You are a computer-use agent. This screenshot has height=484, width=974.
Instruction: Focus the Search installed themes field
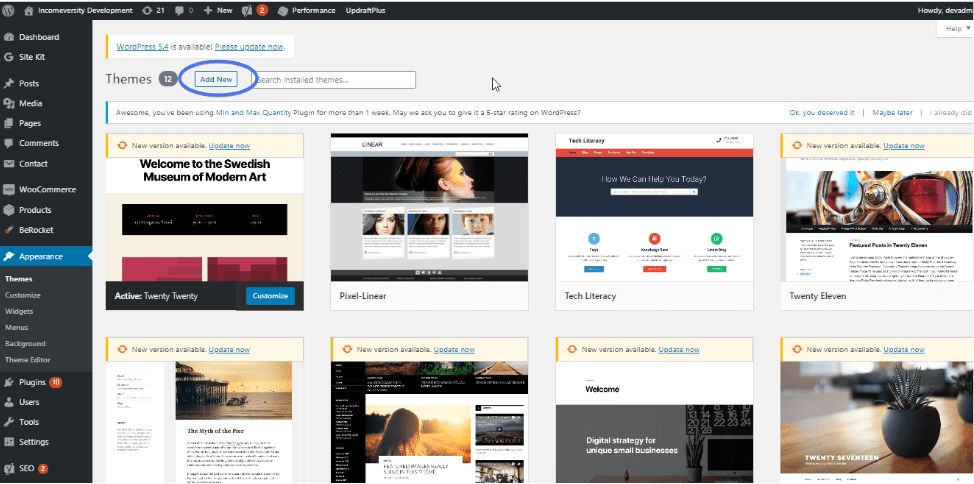tap(334, 80)
